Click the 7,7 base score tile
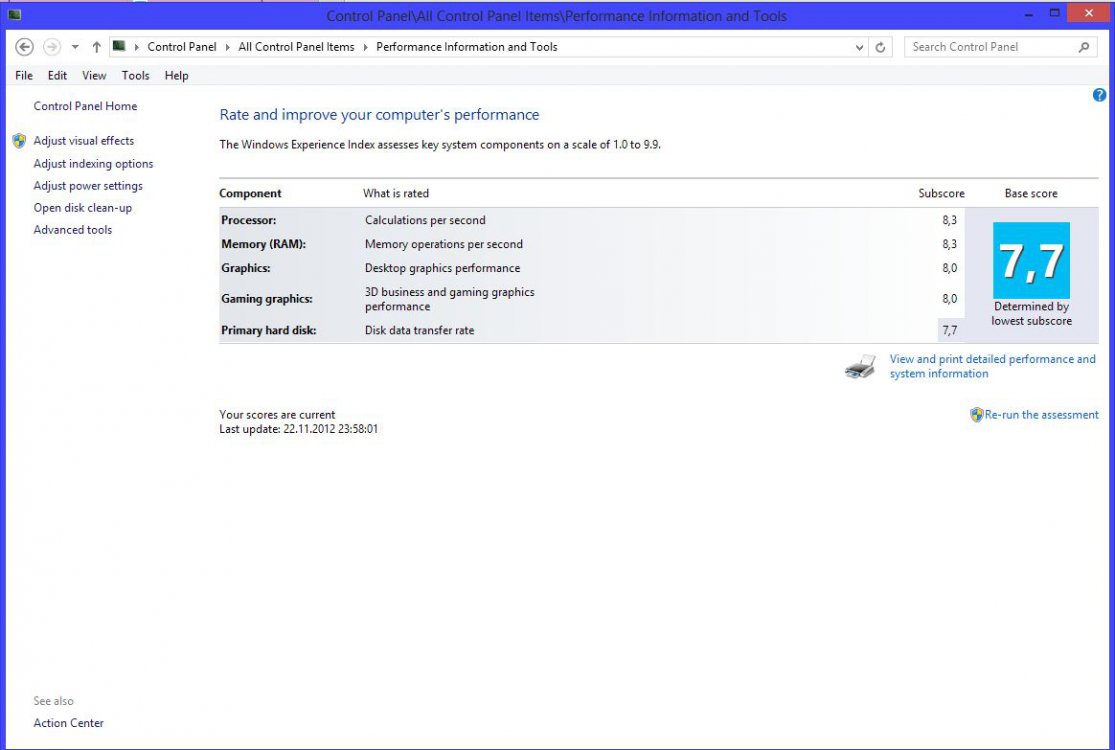Screen dimensions: 1115x750 click(1031, 261)
